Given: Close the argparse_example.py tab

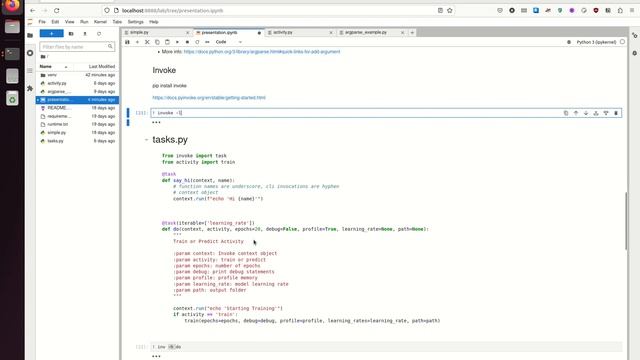Looking at the screenshot, I should tap(402, 32).
